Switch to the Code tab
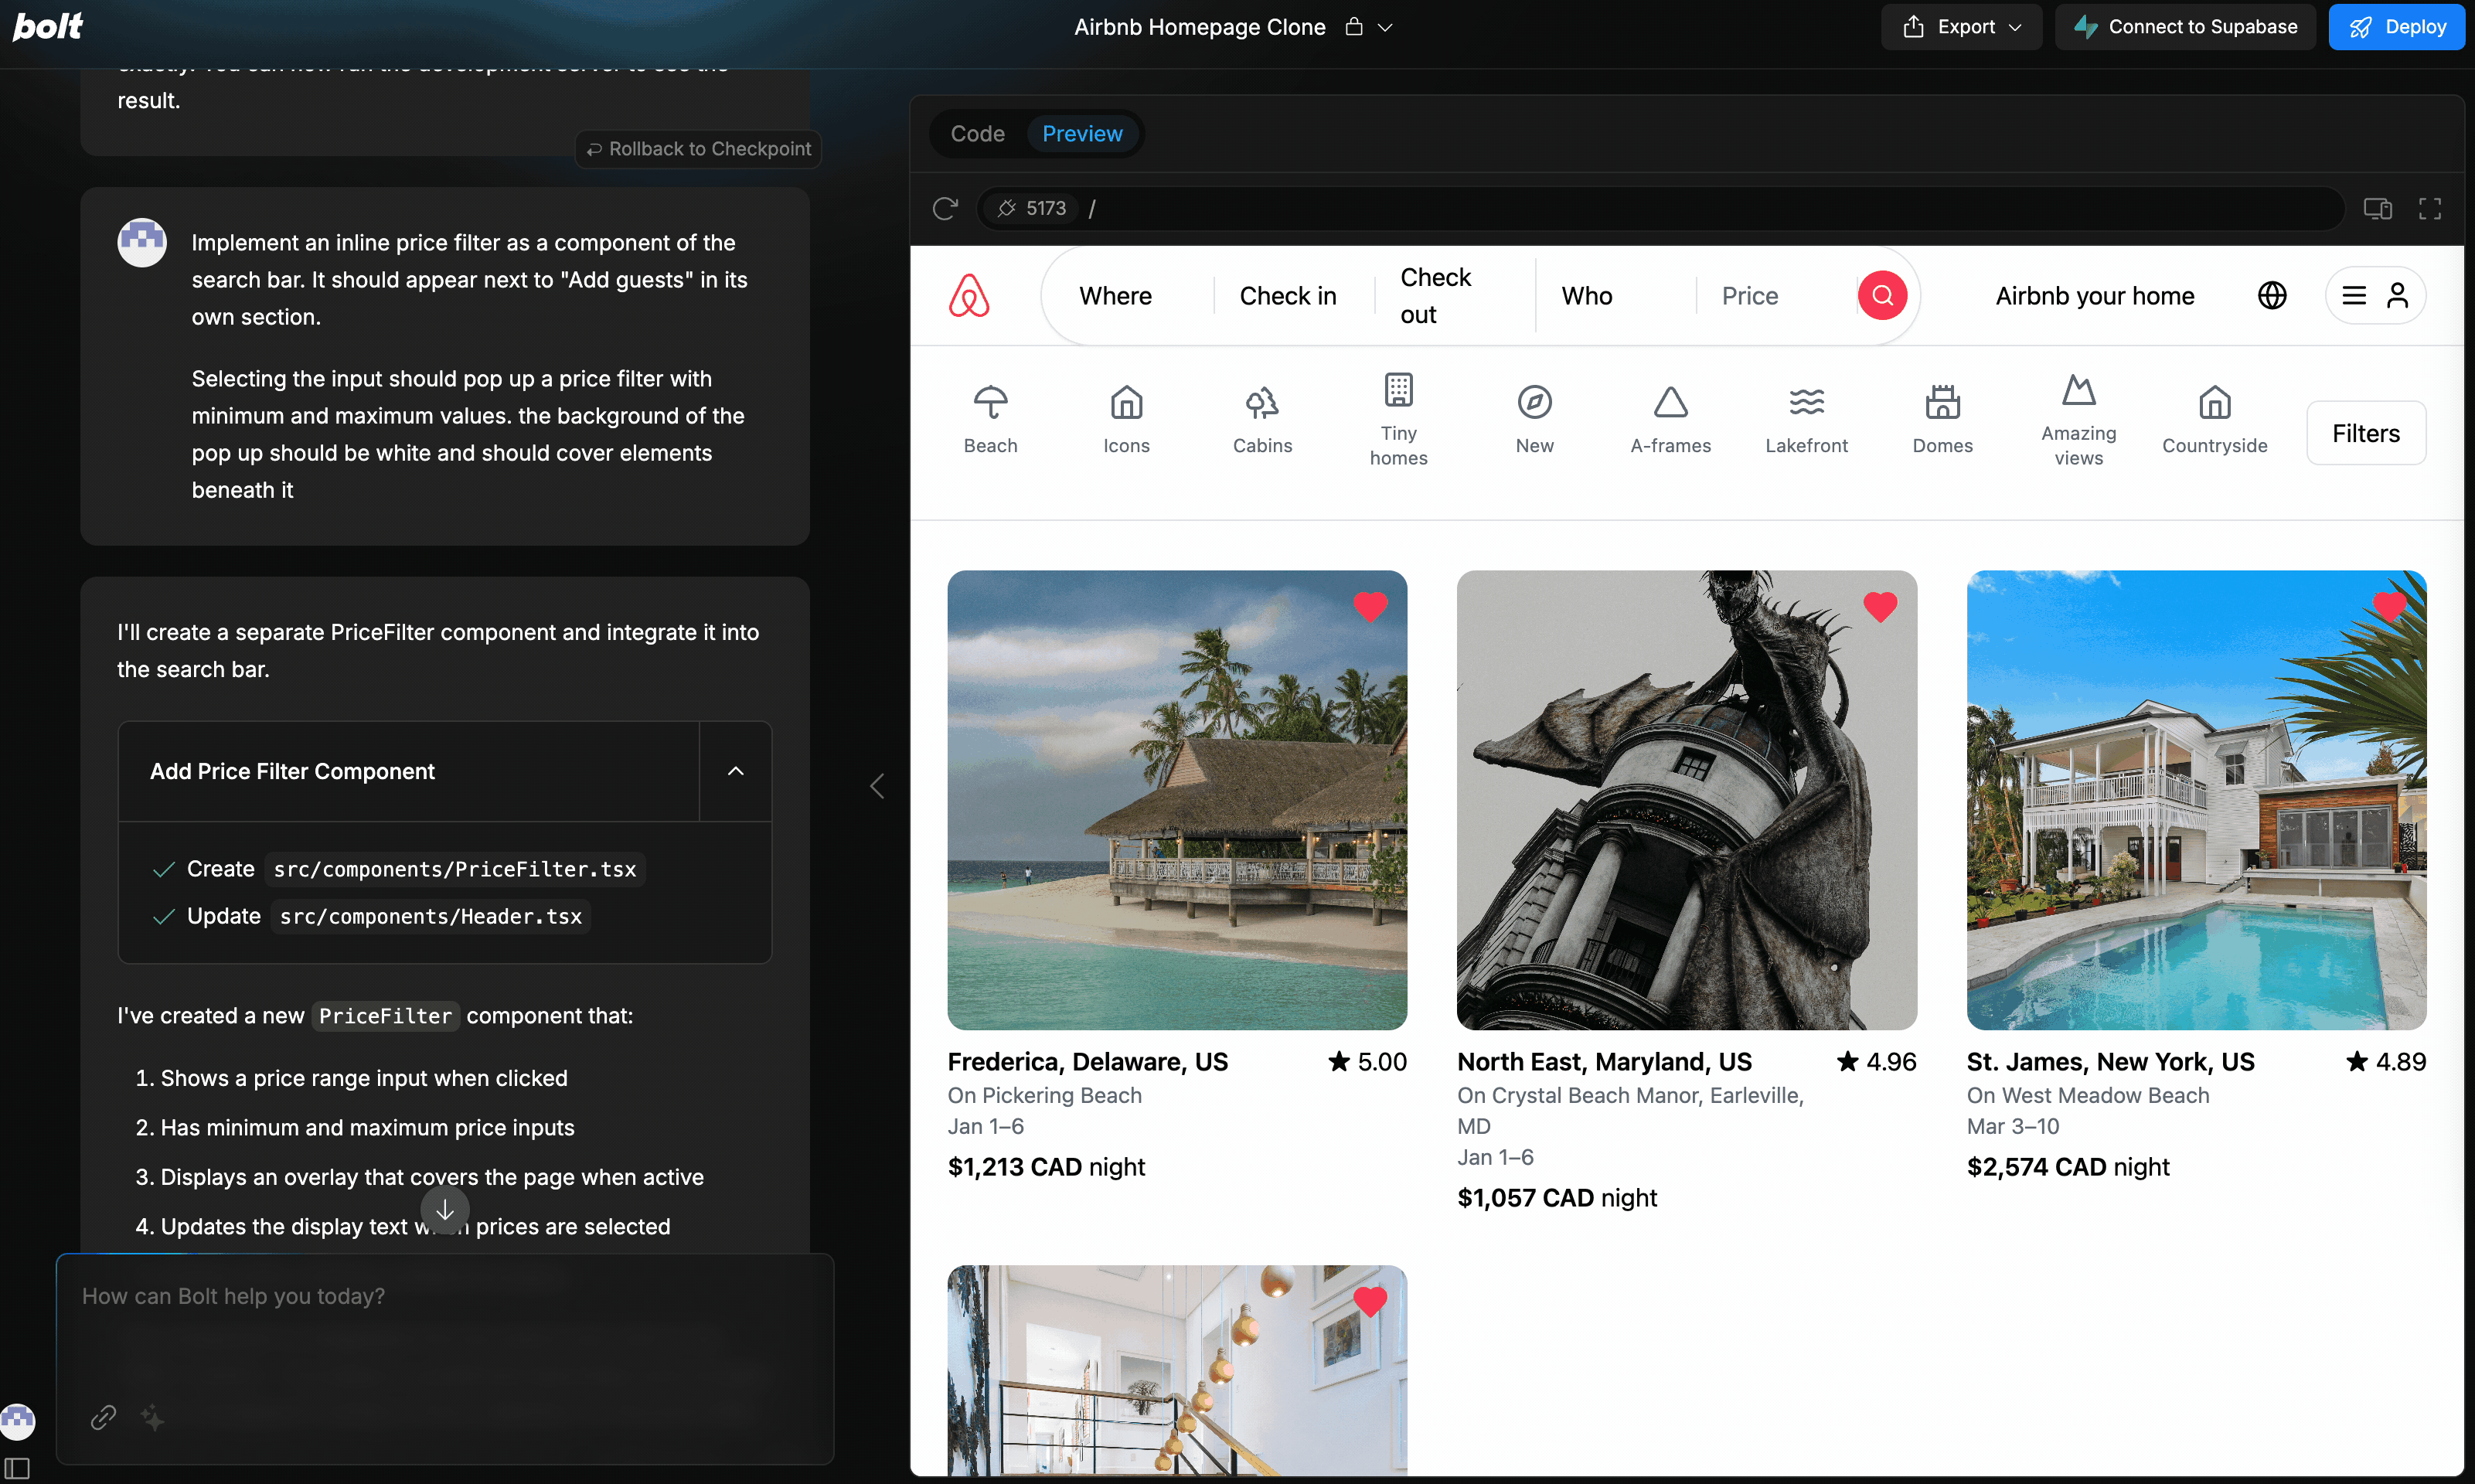This screenshot has width=2475, height=1484. 977,134
